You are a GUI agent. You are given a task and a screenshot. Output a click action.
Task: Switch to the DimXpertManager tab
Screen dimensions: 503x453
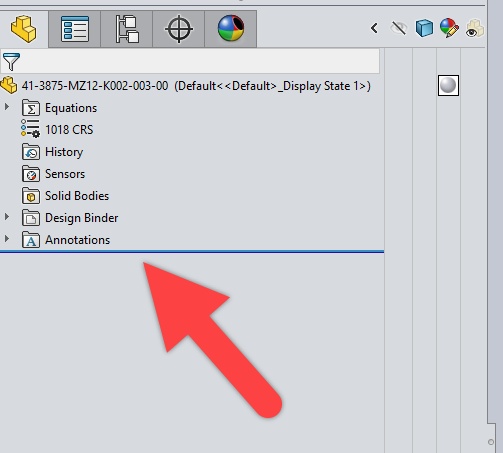pos(179,29)
